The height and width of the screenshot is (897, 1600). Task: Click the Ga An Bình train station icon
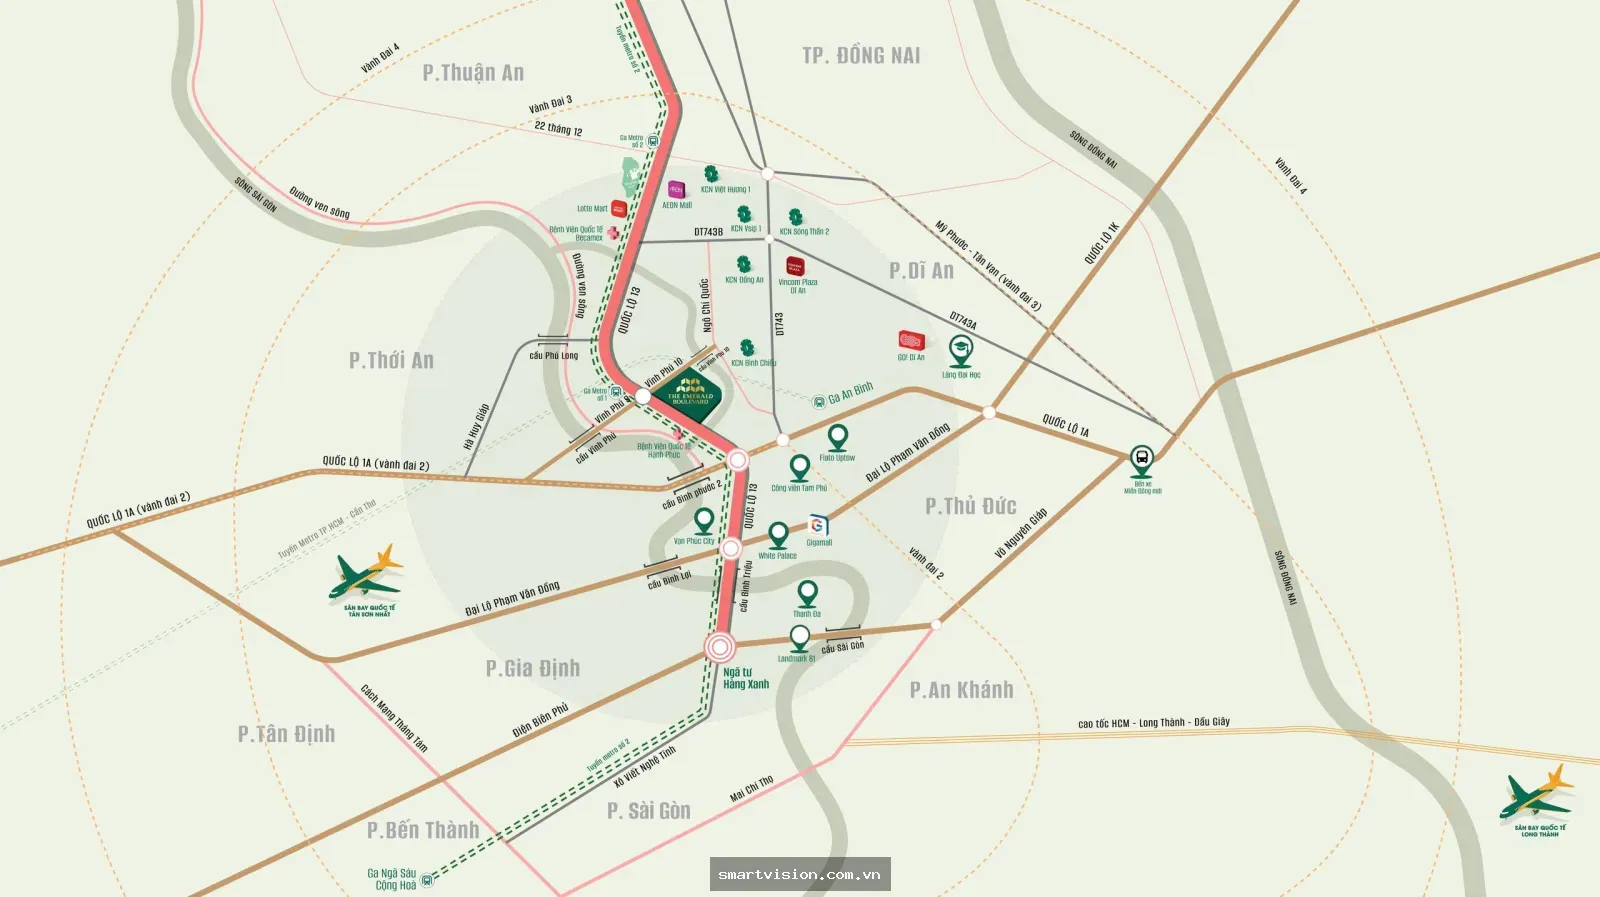pos(819,401)
